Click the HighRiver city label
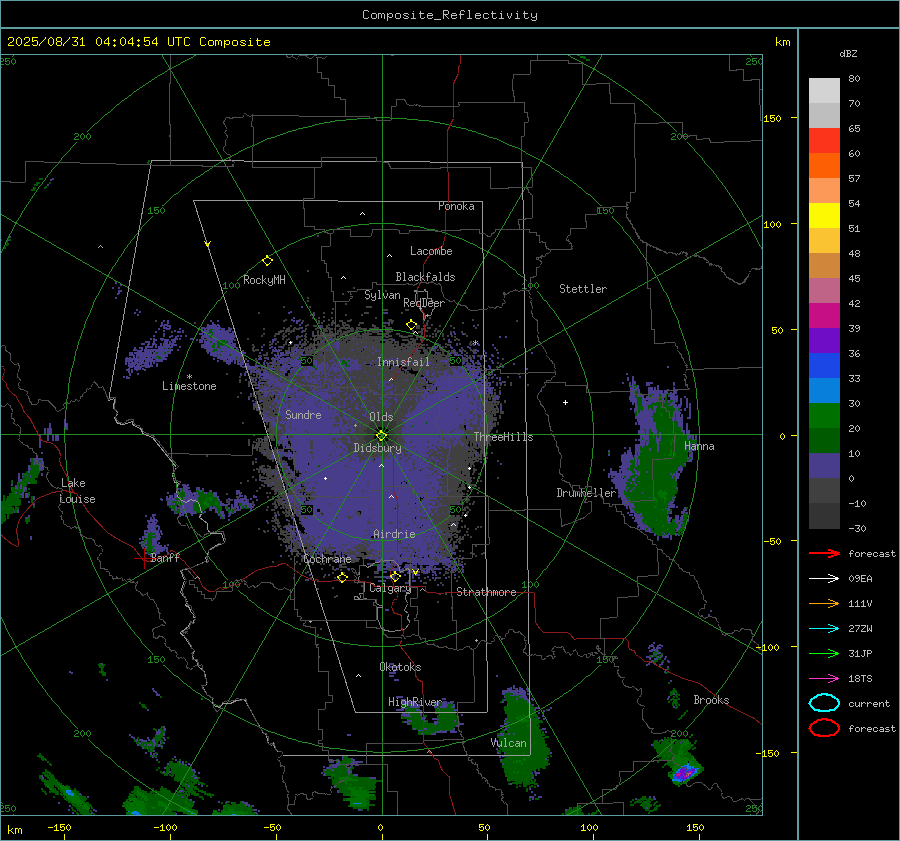Image resolution: width=900 pixels, height=841 pixels. click(415, 702)
